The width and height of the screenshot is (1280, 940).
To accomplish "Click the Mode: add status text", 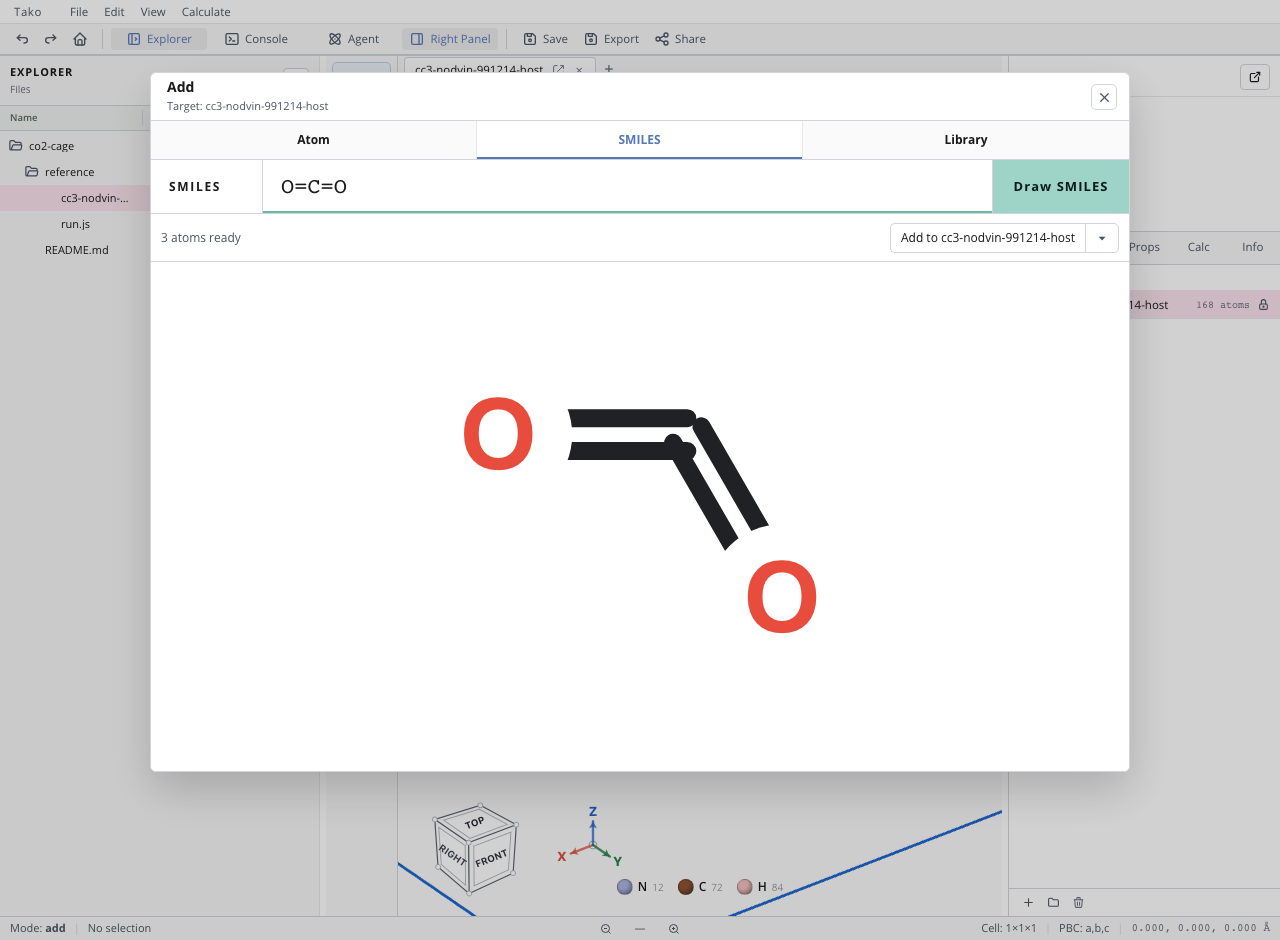I will (x=38, y=928).
